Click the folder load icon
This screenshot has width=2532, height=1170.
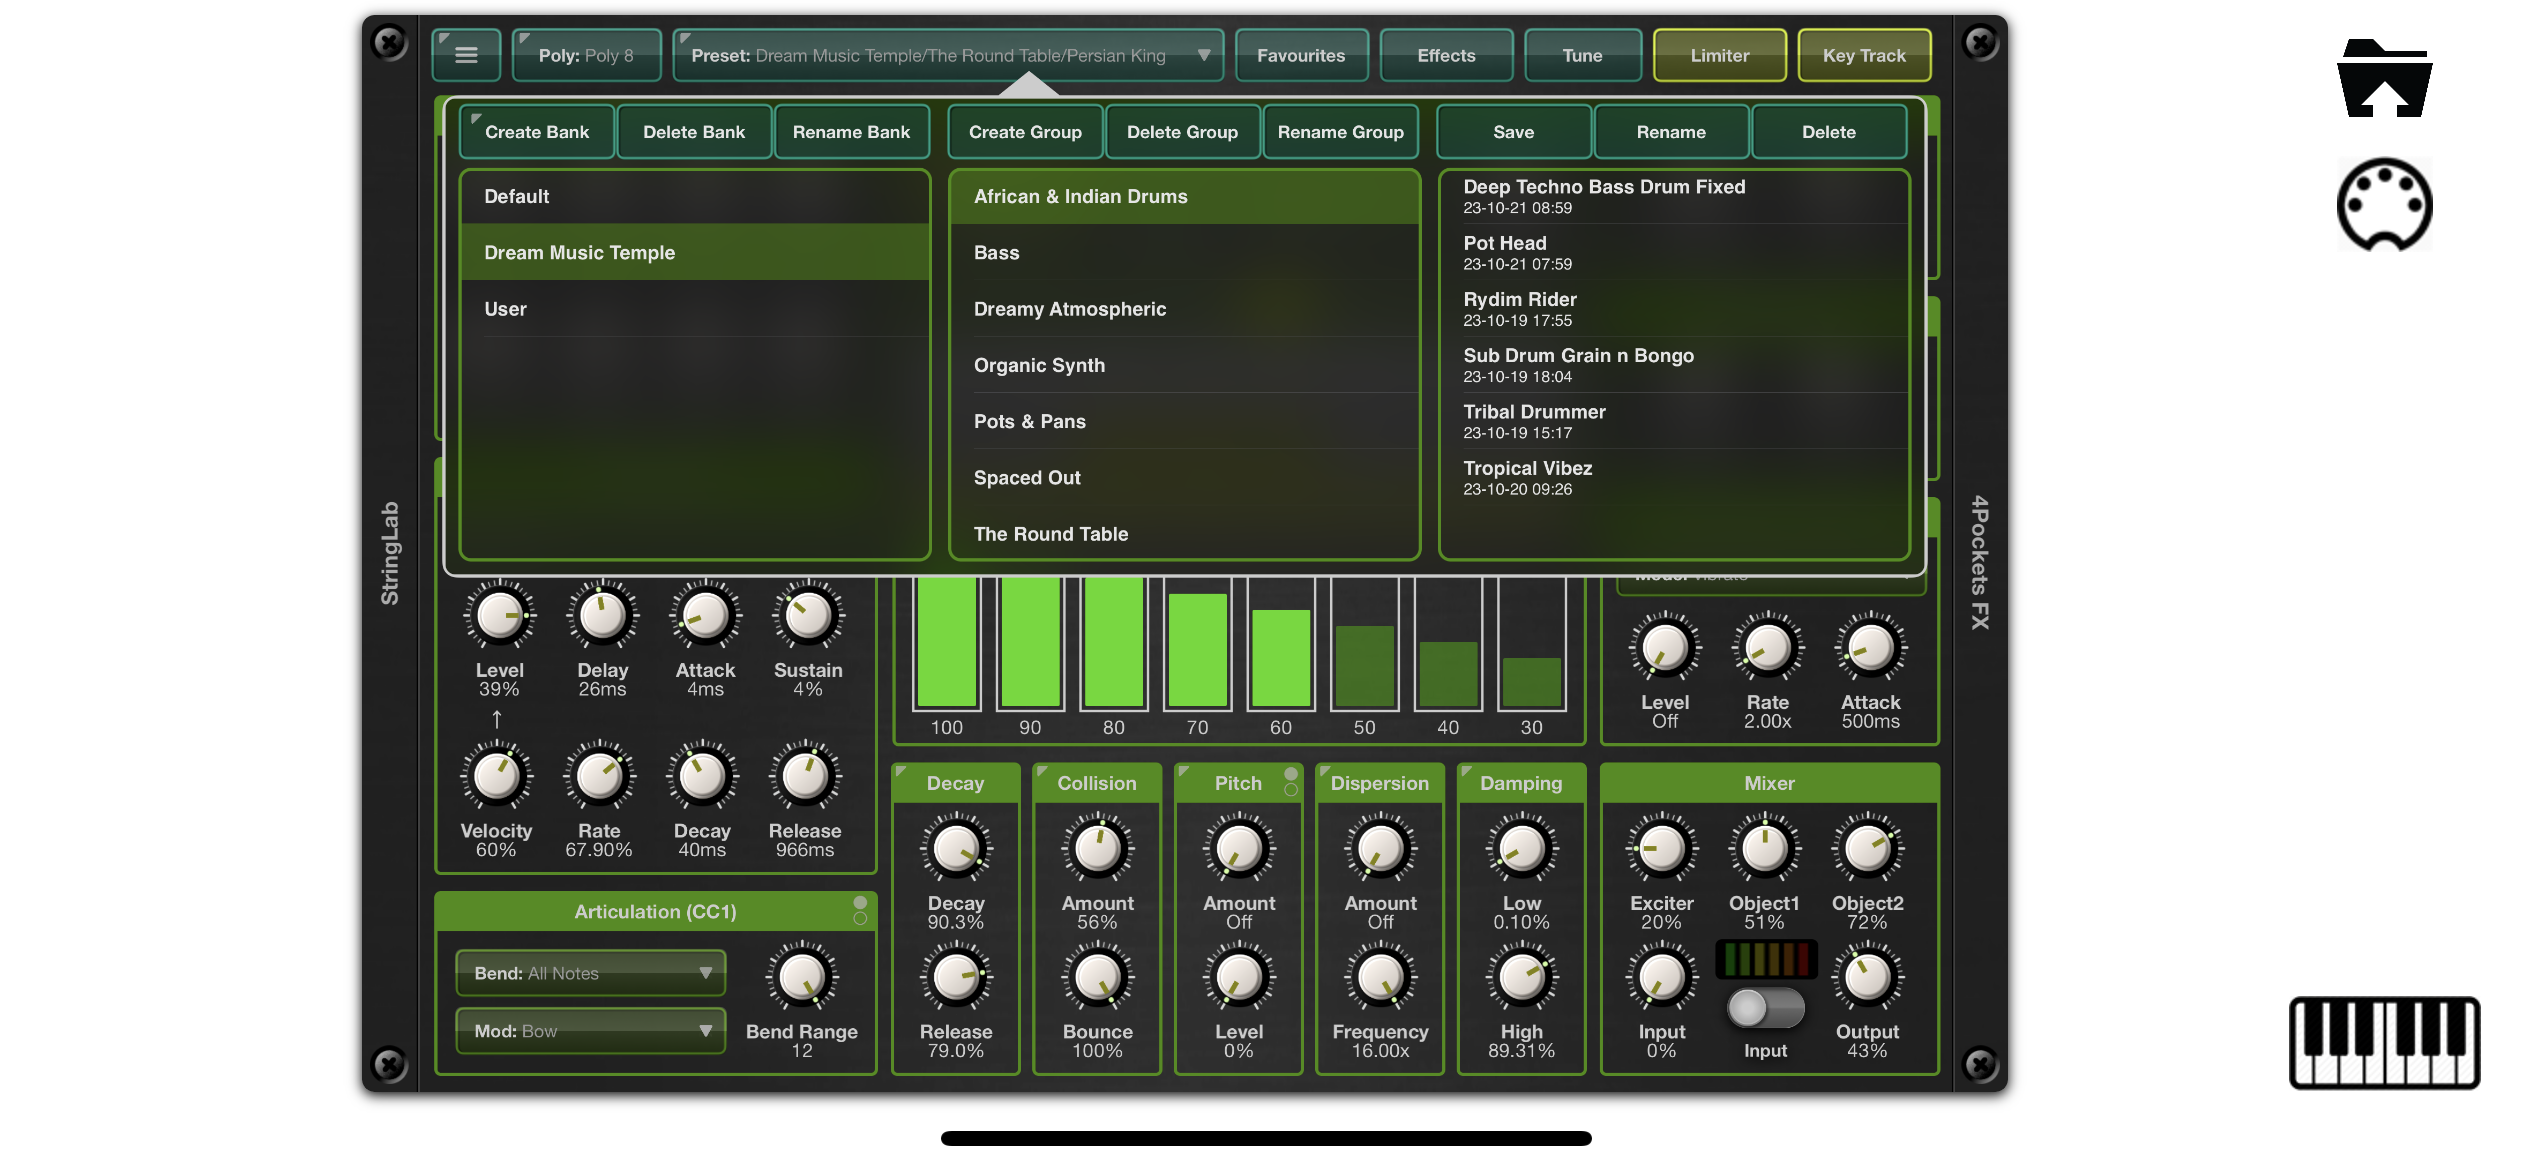click(x=2384, y=80)
